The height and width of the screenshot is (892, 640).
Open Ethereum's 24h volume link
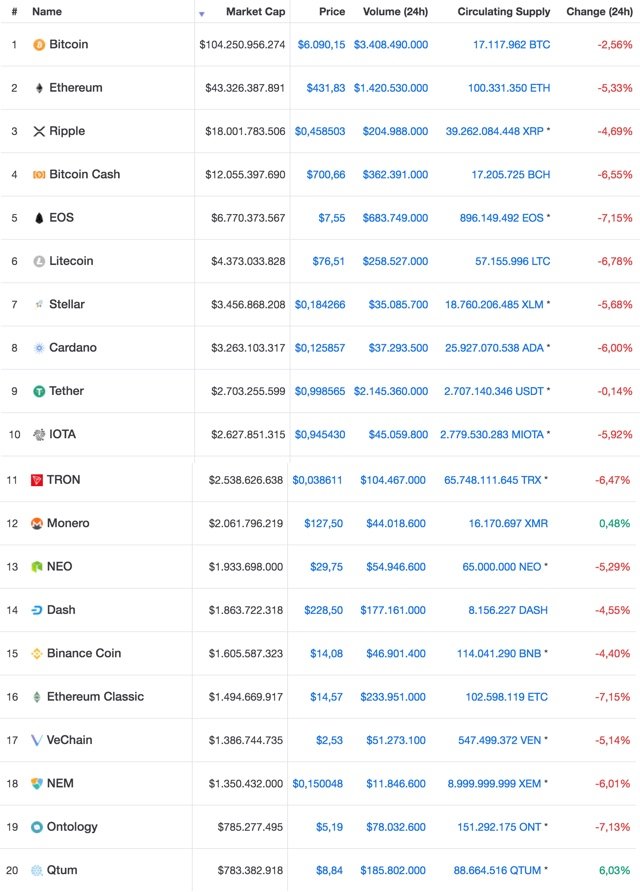(x=391, y=88)
